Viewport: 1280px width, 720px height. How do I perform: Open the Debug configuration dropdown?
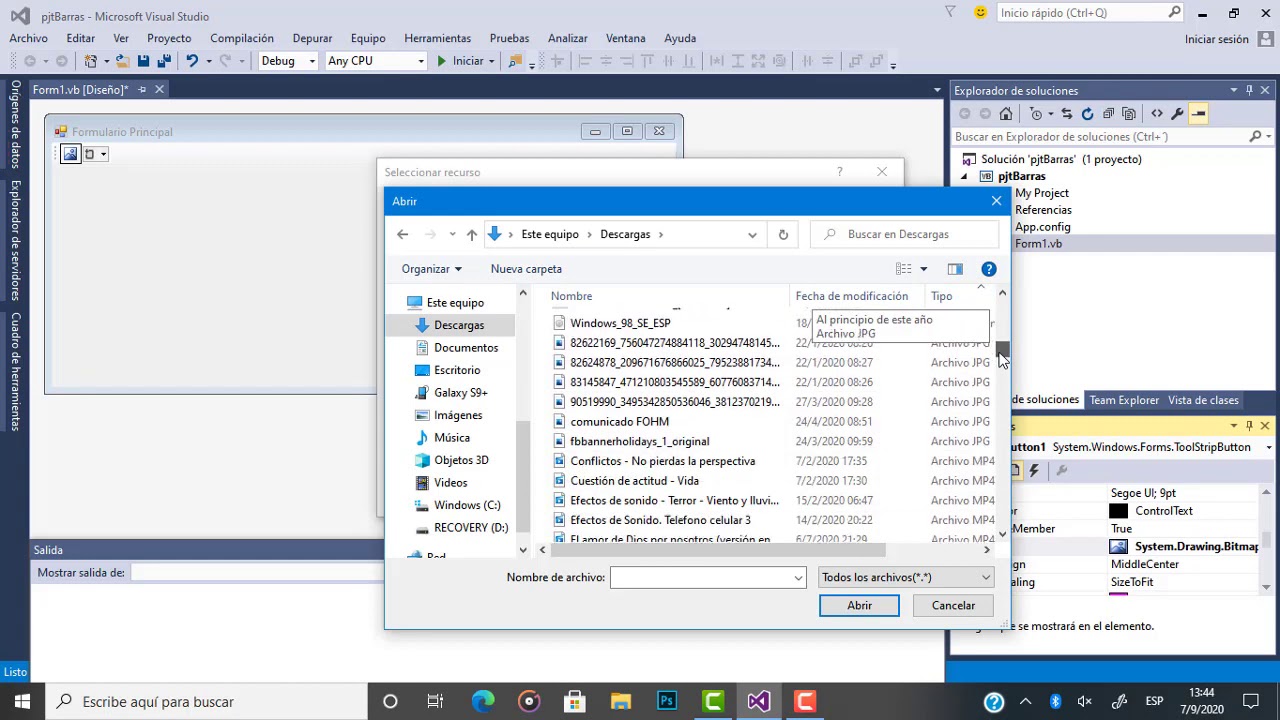coord(311,61)
